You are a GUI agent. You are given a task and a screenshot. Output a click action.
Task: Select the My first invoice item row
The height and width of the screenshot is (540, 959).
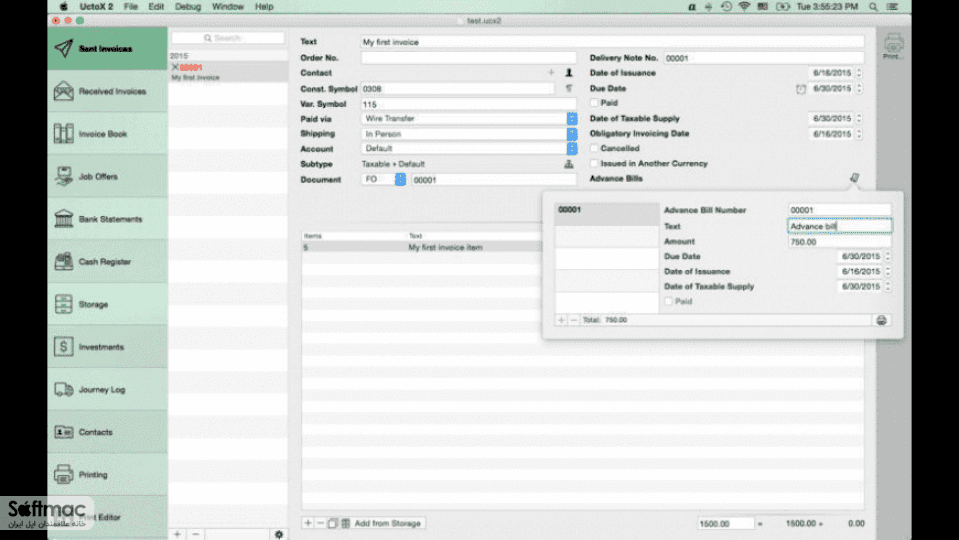pos(421,247)
